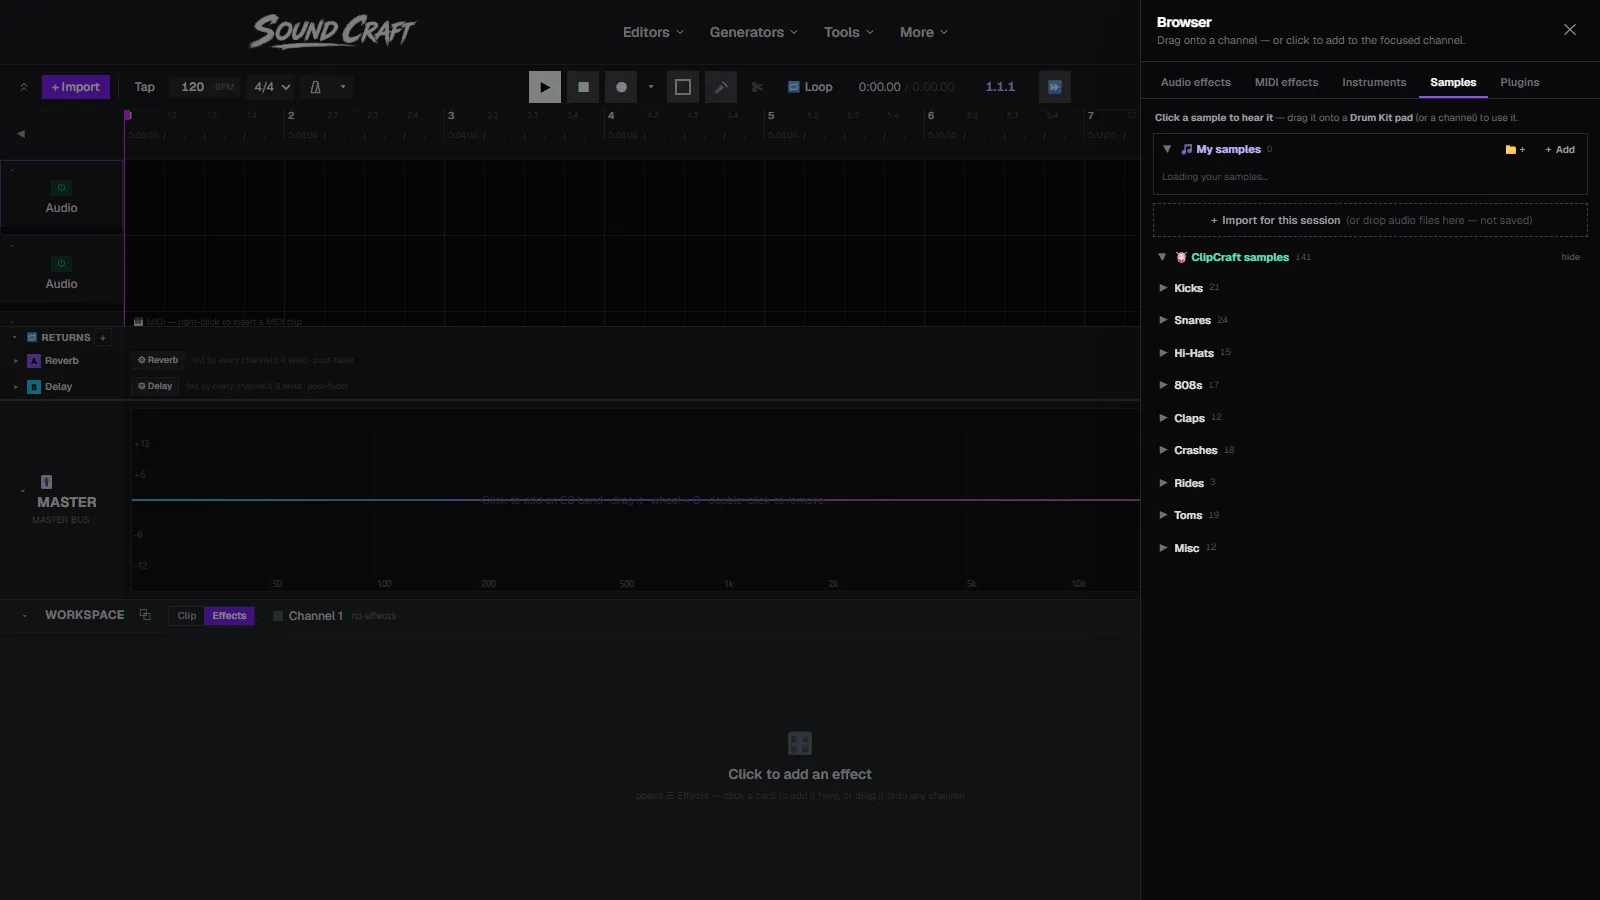
Task: Expand the Delay return track
Action: (x=15, y=387)
